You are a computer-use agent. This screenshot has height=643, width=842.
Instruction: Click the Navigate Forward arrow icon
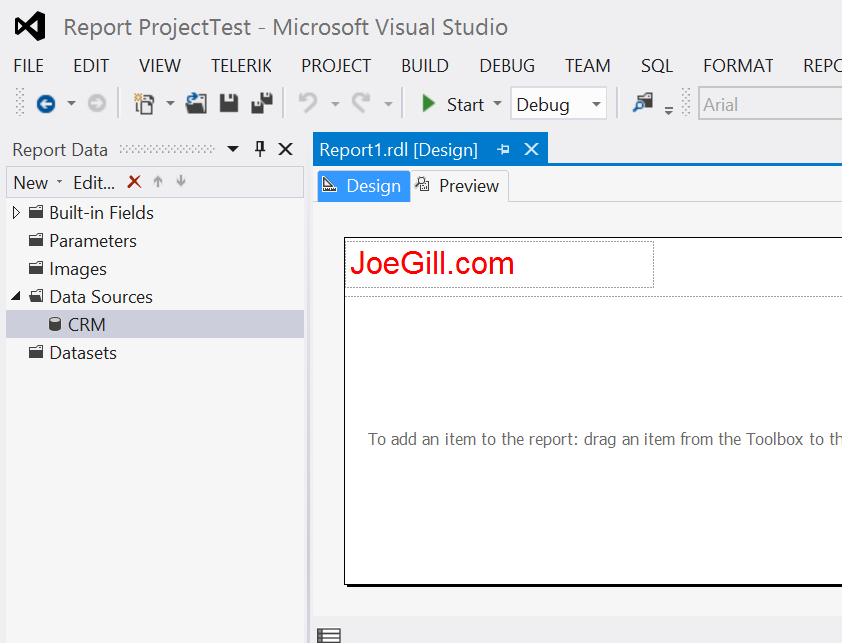coord(97,103)
